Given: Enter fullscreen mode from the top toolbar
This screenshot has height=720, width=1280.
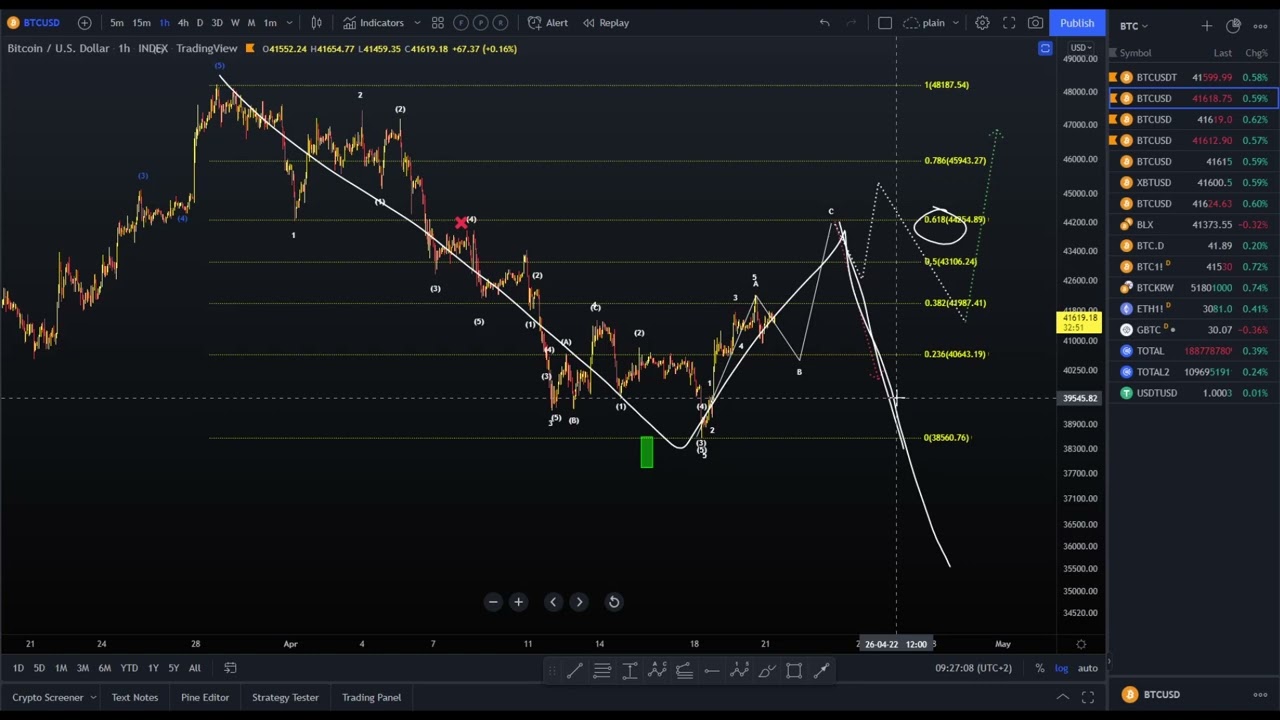Looking at the screenshot, I should [x=1009, y=22].
